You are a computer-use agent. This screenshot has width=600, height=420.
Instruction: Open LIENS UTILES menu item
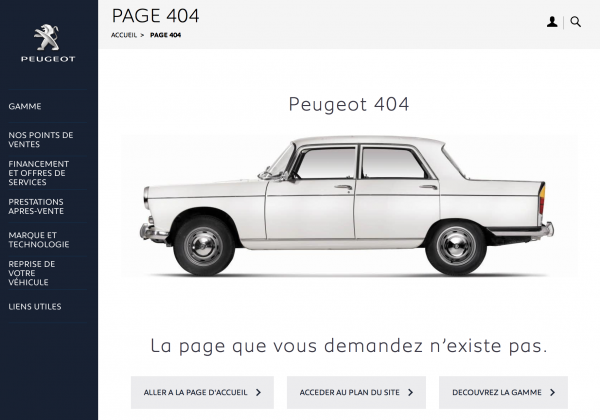tap(35, 306)
